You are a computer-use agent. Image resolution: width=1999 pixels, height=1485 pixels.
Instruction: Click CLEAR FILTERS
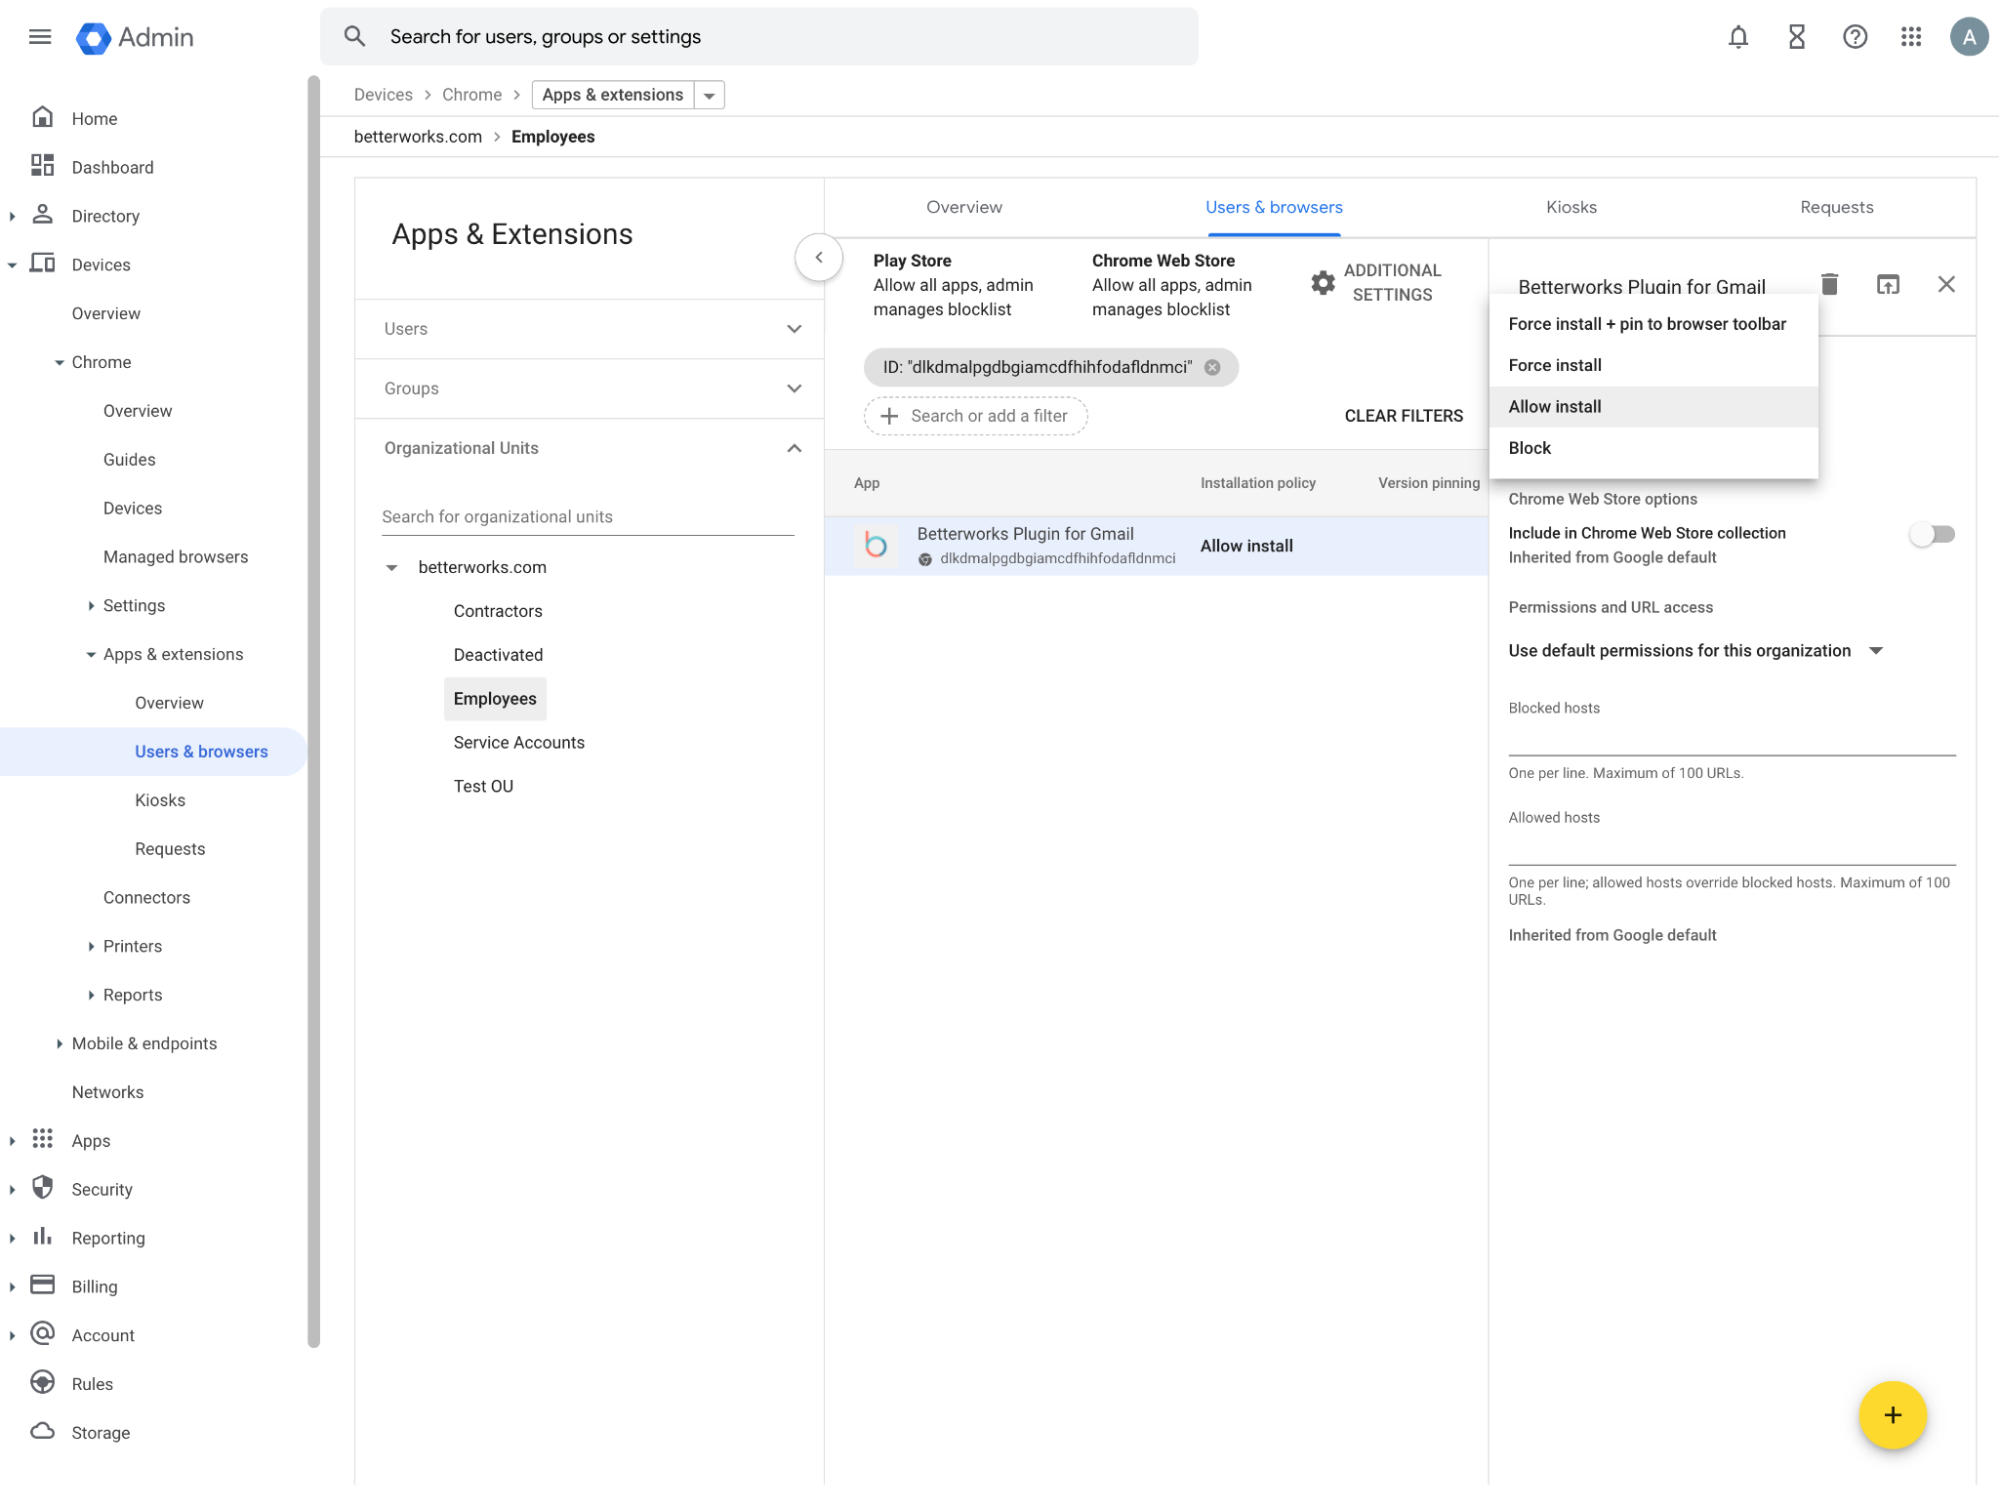click(1402, 416)
